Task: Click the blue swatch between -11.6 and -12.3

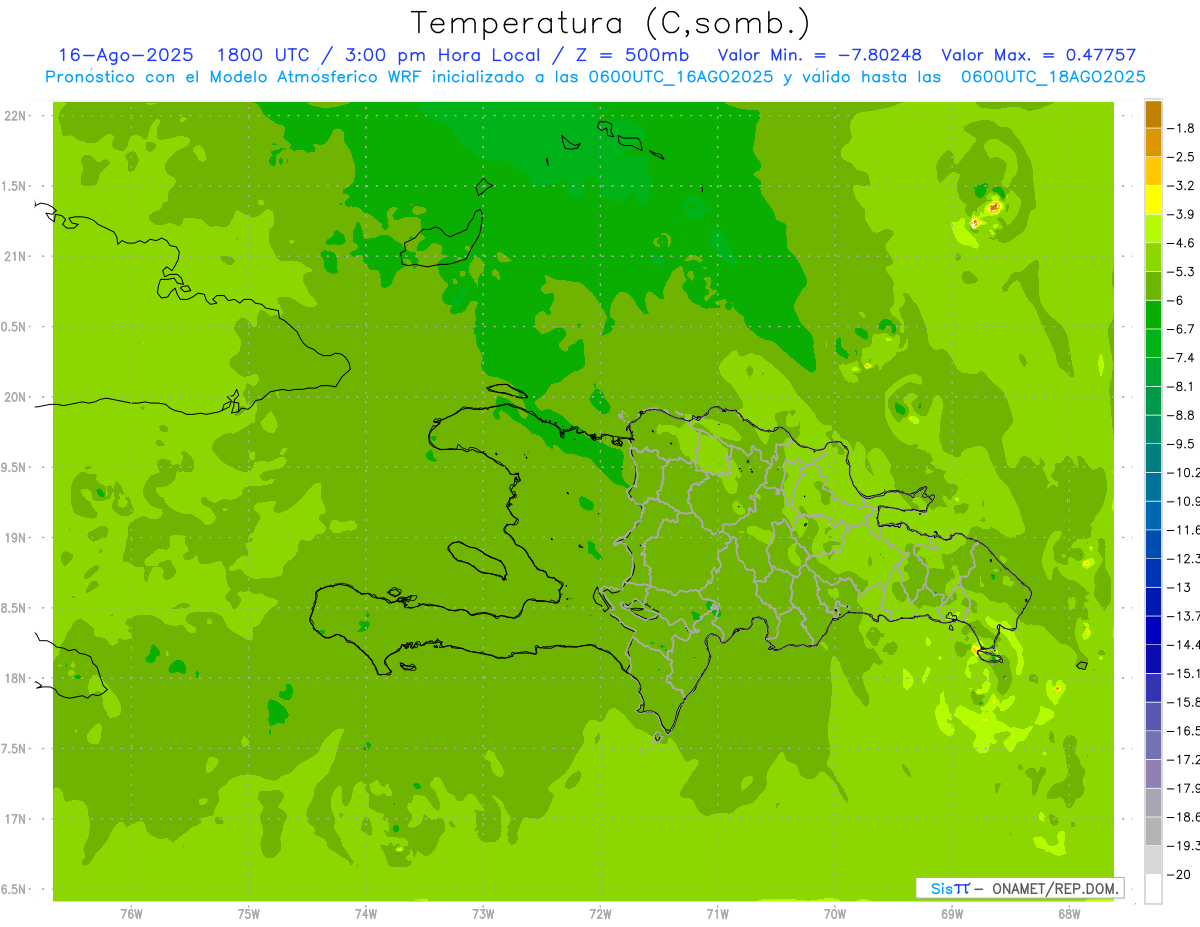Action: point(1153,544)
